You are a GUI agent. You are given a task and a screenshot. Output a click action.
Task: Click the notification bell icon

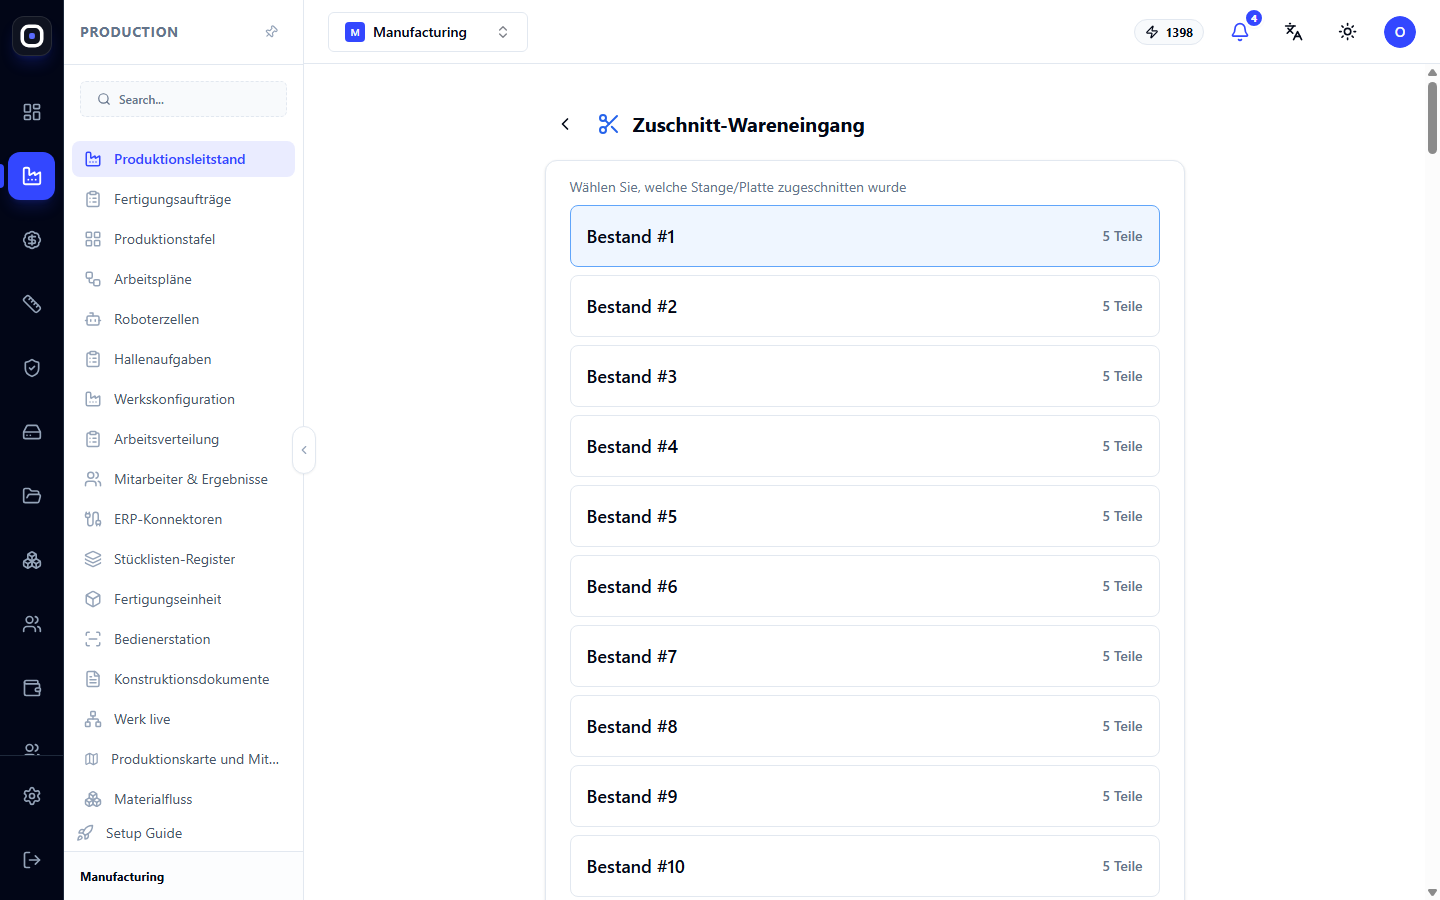point(1240,32)
